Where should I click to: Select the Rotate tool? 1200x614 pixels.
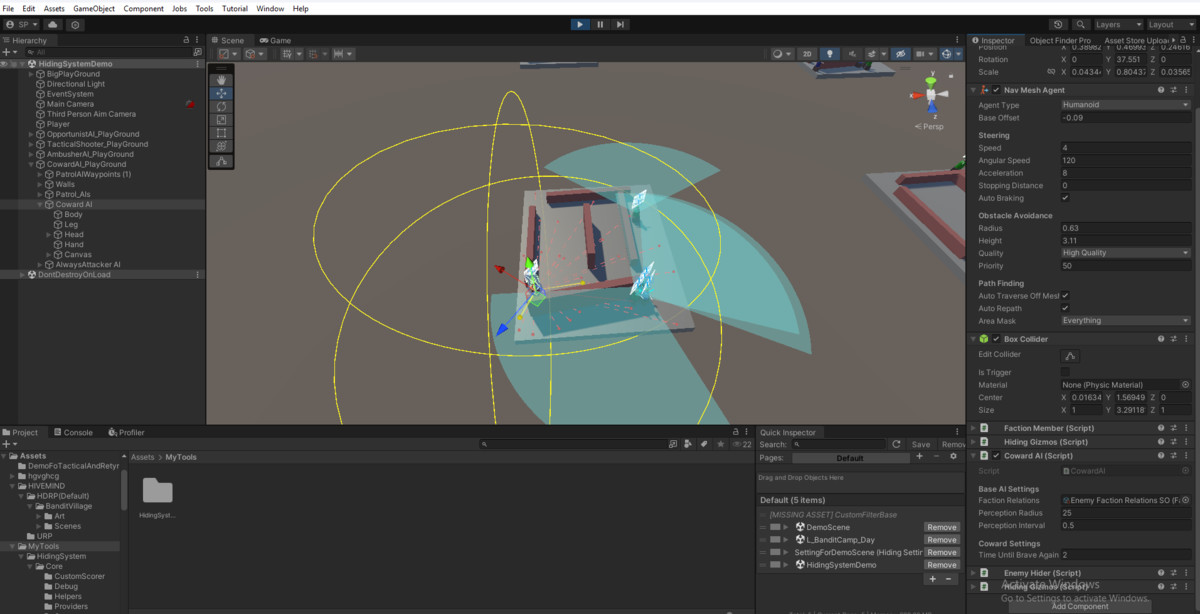tap(221, 106)
